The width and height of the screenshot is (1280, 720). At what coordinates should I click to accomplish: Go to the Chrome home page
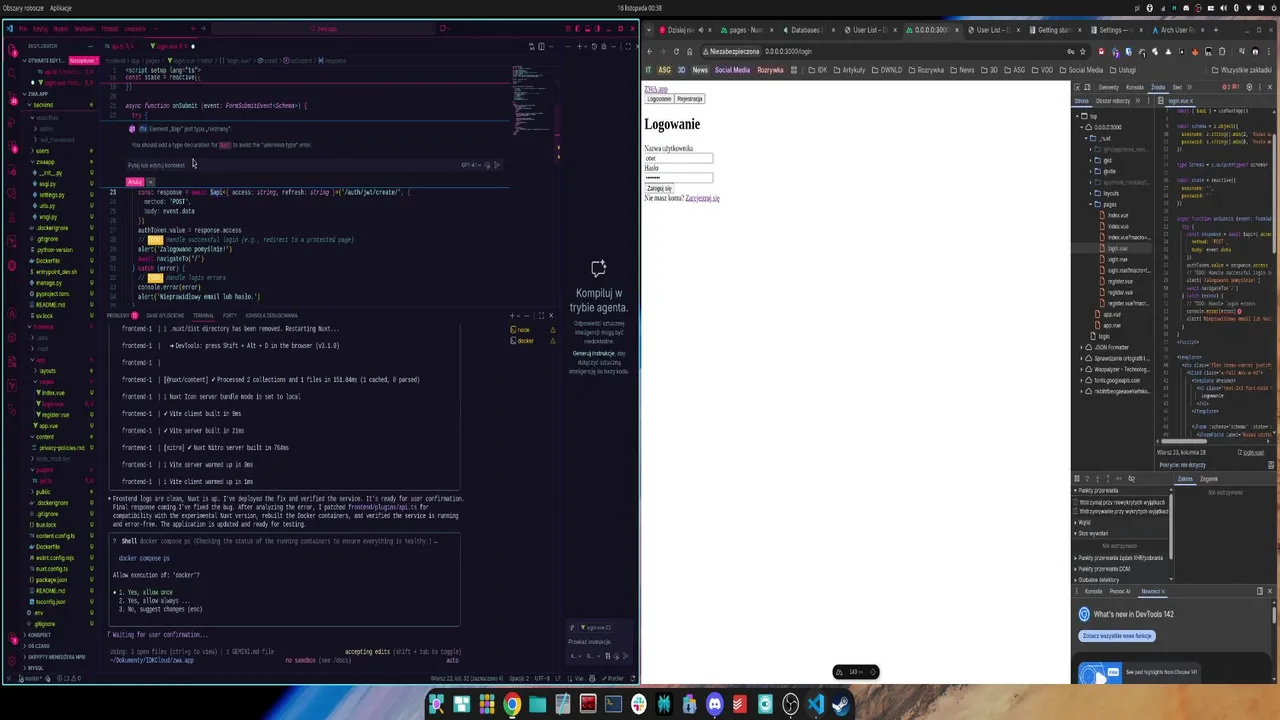click(689, 51)
